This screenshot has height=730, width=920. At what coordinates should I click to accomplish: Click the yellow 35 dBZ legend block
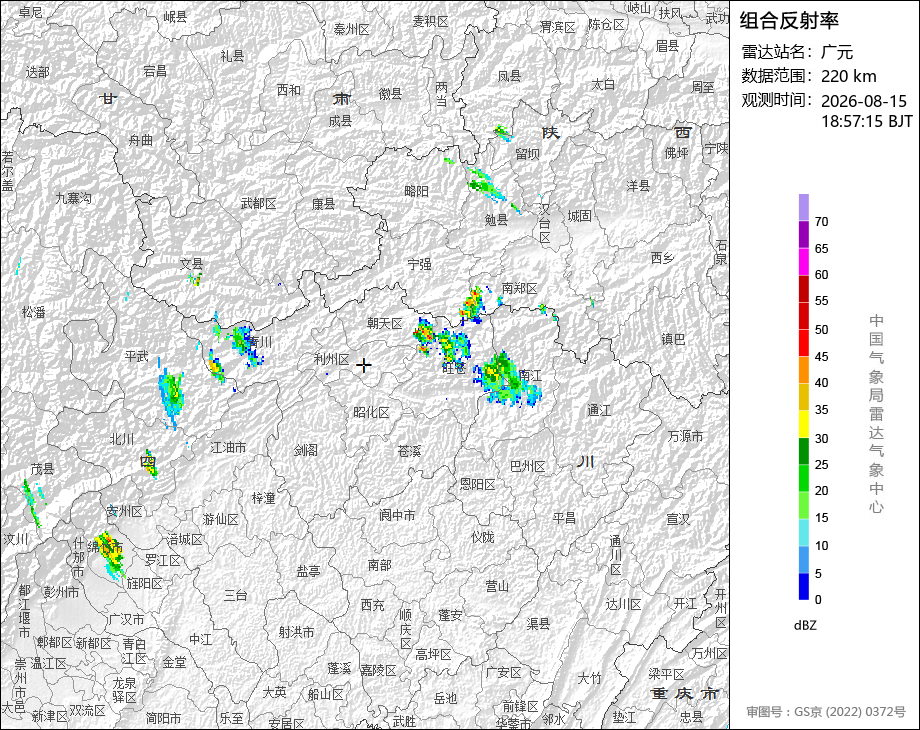point(803,397)
